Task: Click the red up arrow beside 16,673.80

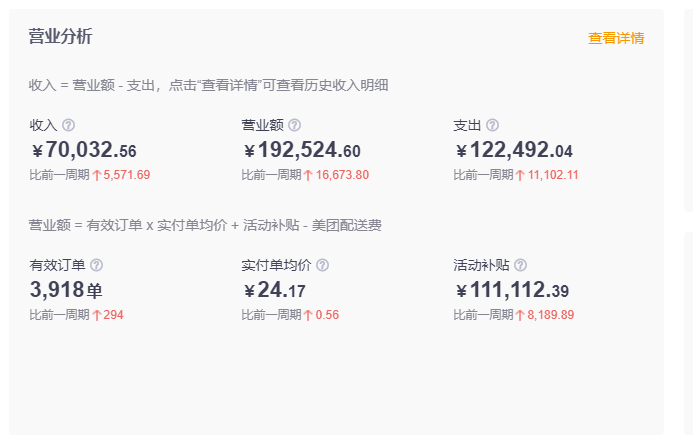Action: coord(308,175)
